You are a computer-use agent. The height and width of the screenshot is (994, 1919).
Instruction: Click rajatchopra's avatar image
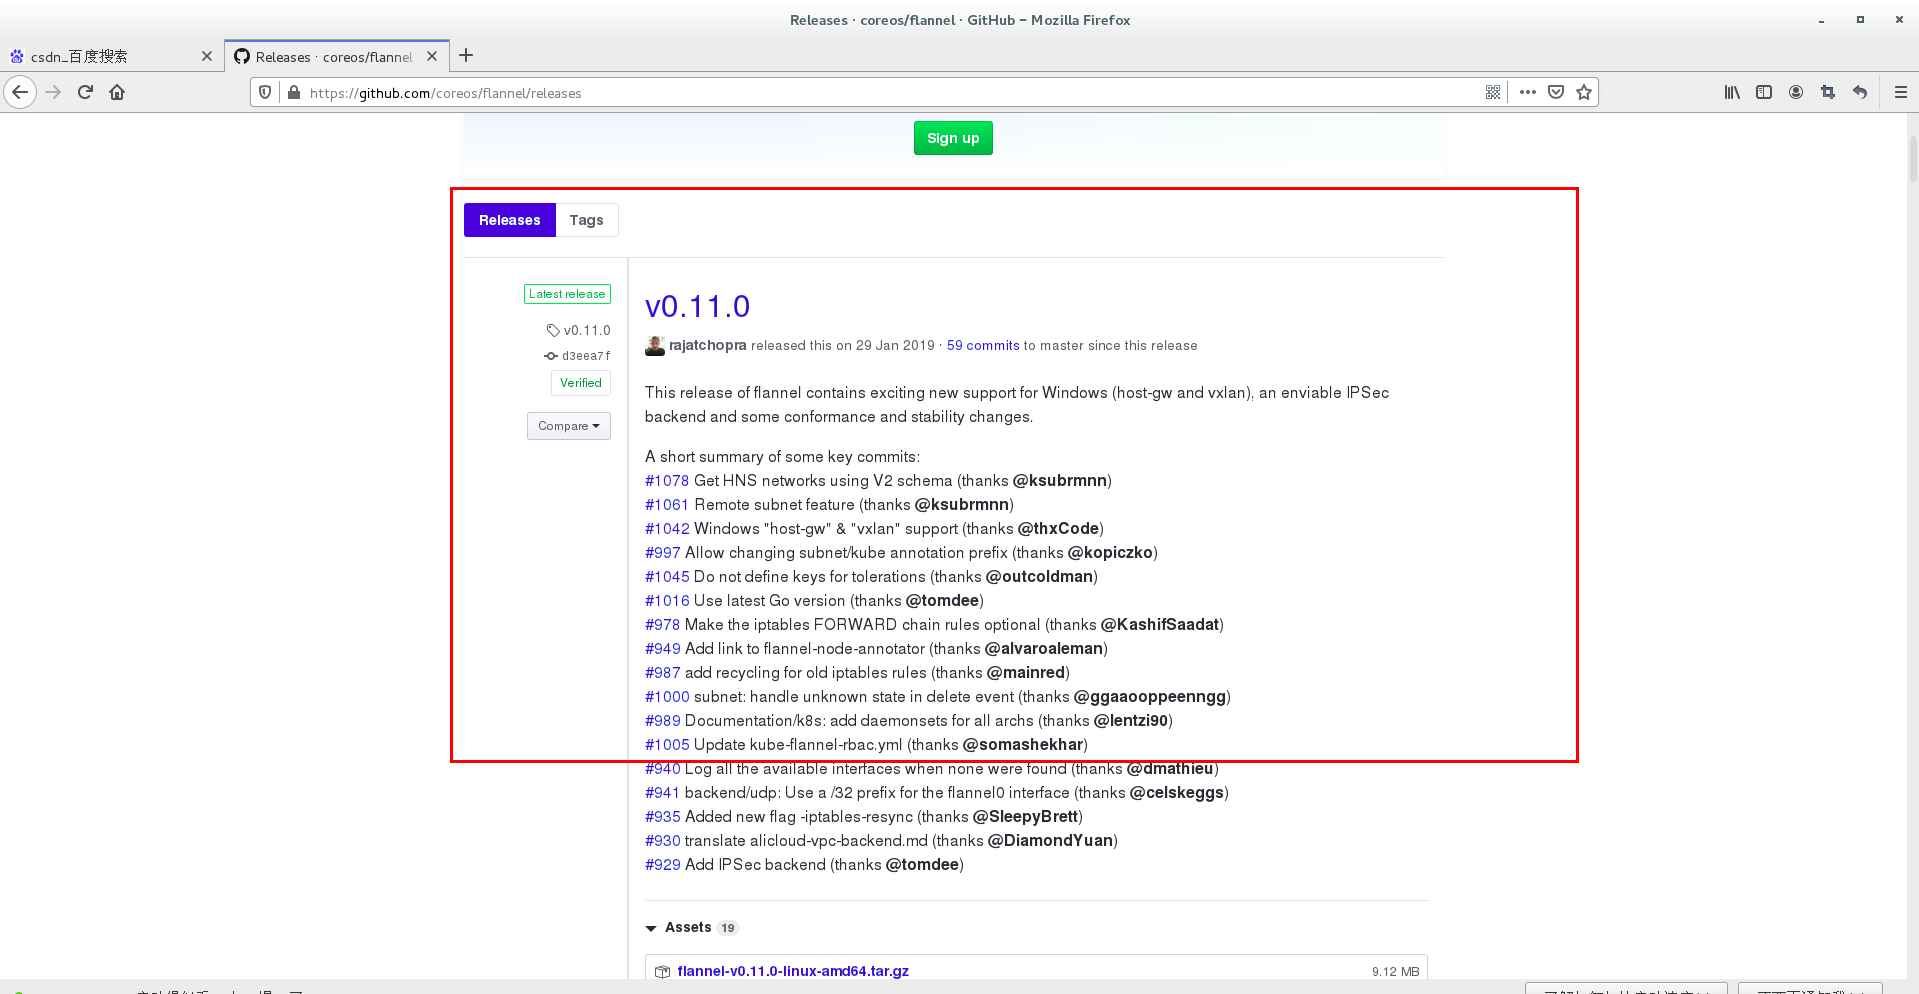coord(655,346)
